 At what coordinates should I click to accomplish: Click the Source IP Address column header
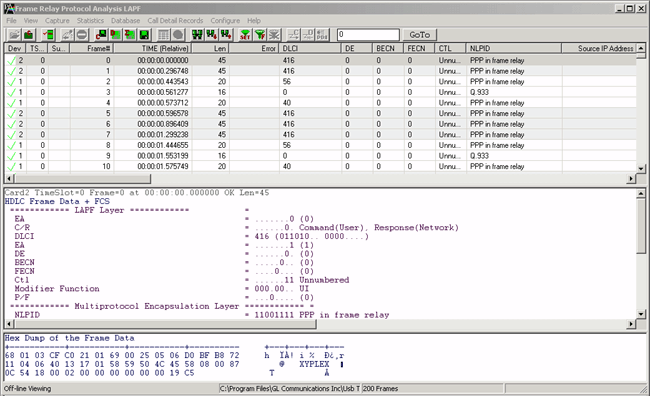point(599,49)
